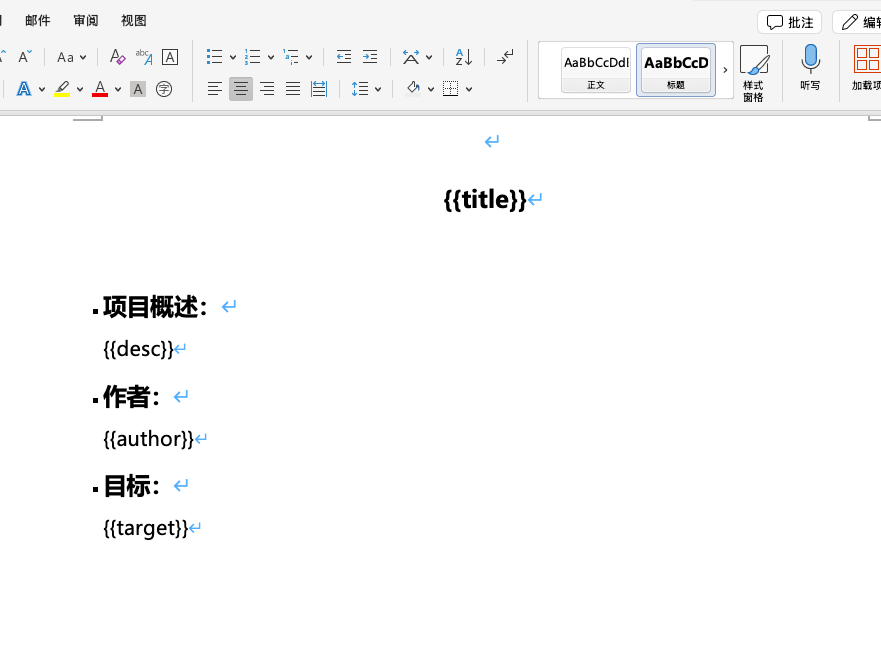Select the 标题 style
Viewport: 881px width, 661px height.
click(x=676, y=70)
